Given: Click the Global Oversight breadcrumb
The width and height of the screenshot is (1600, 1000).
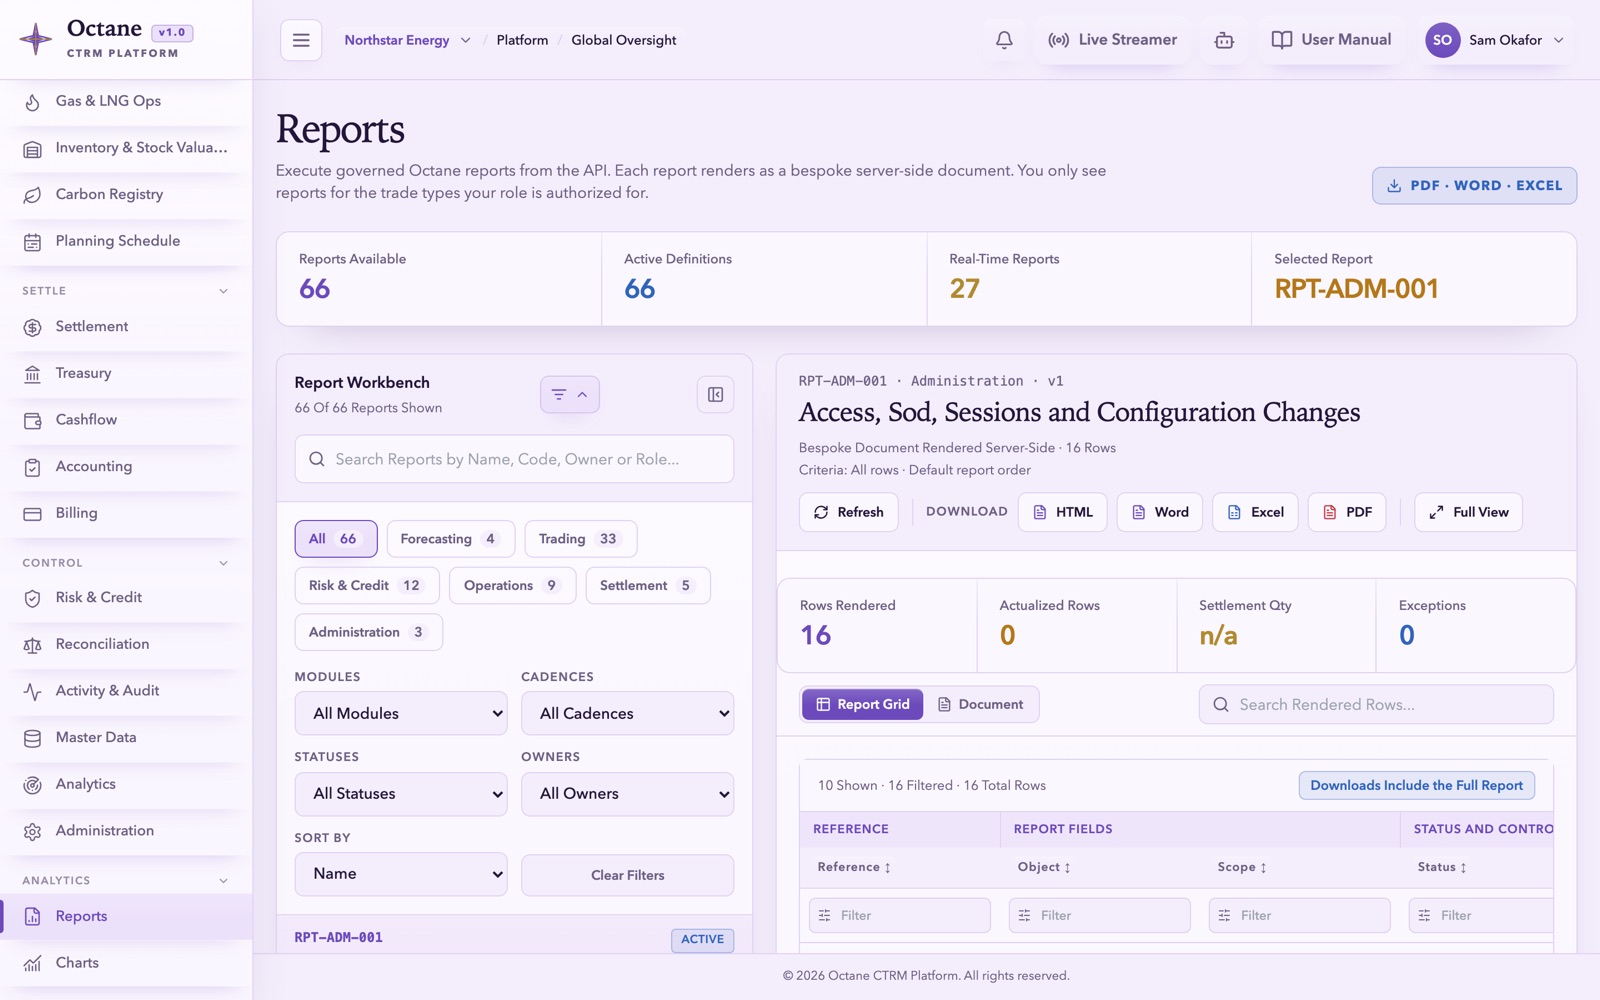Looking at the screenshot, I should (624, 40).
